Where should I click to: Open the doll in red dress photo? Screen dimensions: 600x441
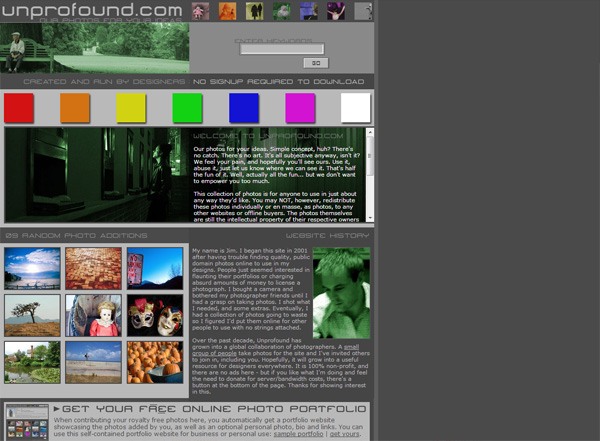tap(93, 315)
